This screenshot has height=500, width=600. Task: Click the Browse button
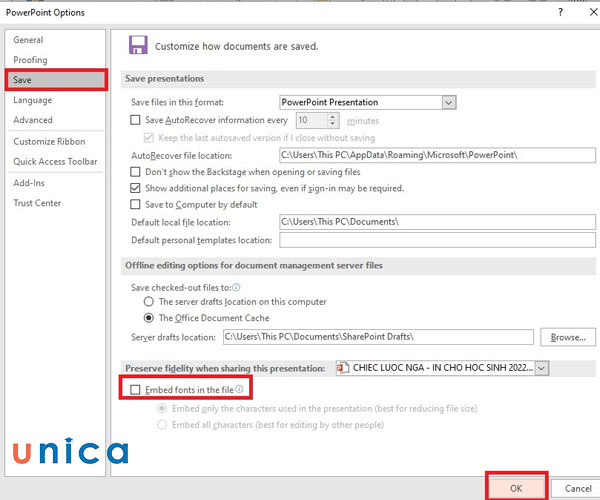coord(568,337)
